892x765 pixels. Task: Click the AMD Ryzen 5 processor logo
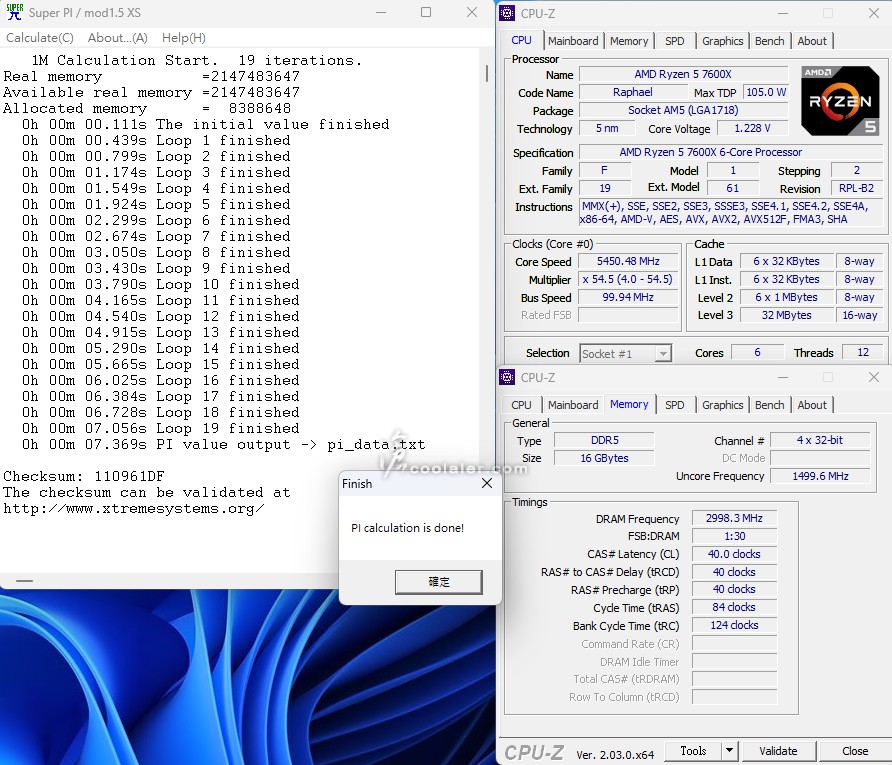[x=840, y=101]
